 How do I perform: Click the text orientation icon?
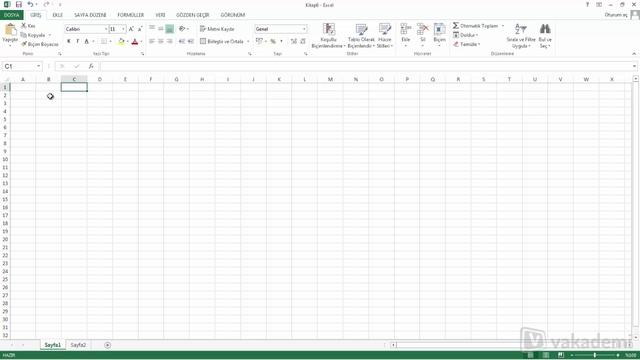point(182,29)
